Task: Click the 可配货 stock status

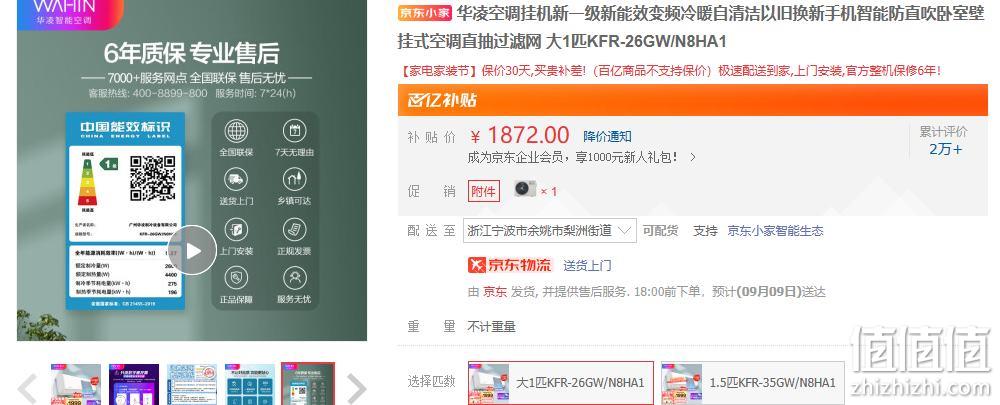Action: 660,231
